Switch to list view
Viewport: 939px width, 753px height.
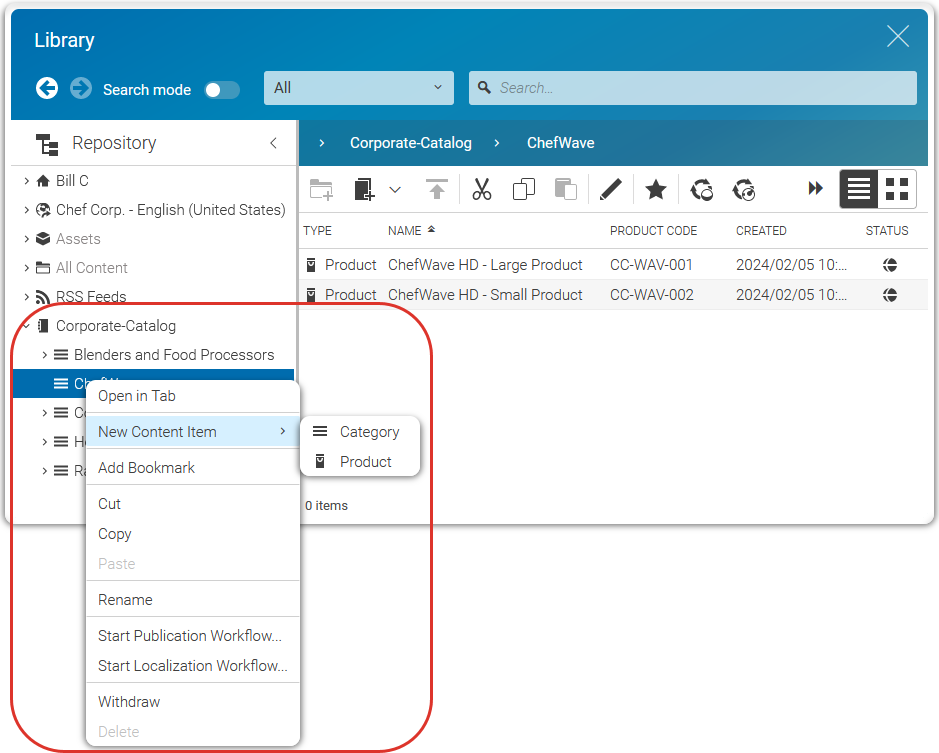tap(858, 189)
